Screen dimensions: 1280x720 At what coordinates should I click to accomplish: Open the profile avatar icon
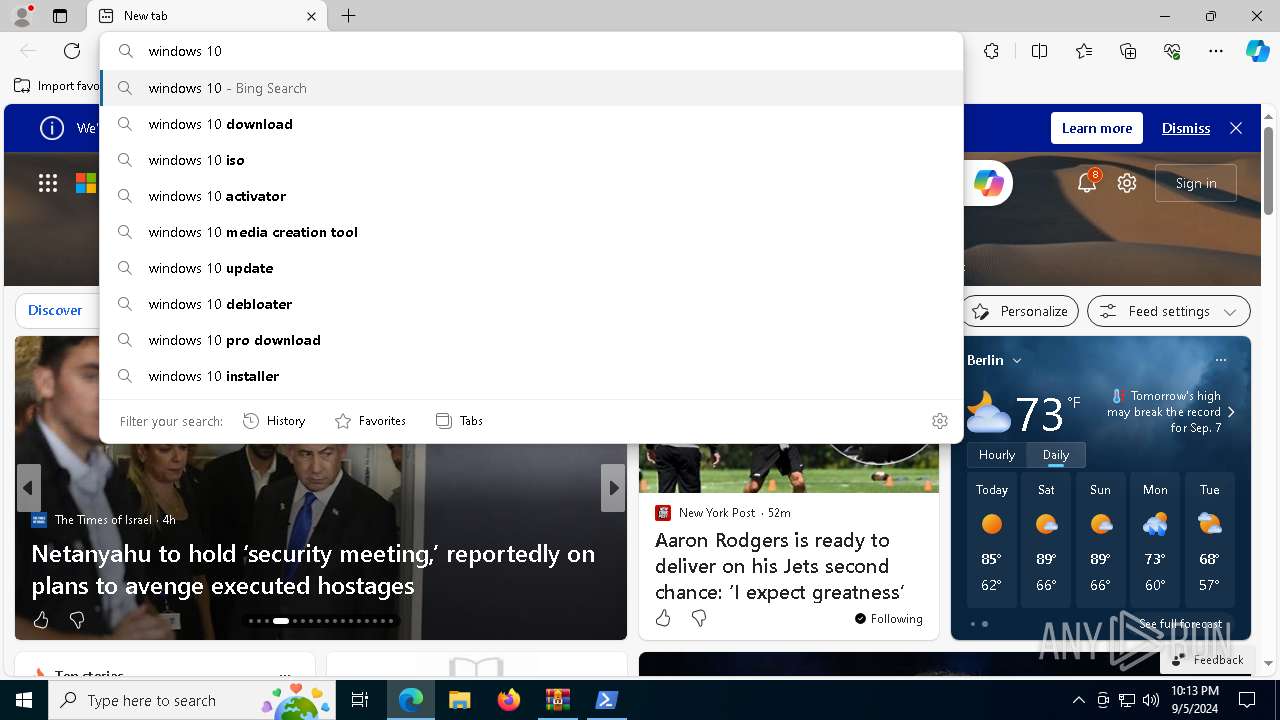click(x=21, y=16)
